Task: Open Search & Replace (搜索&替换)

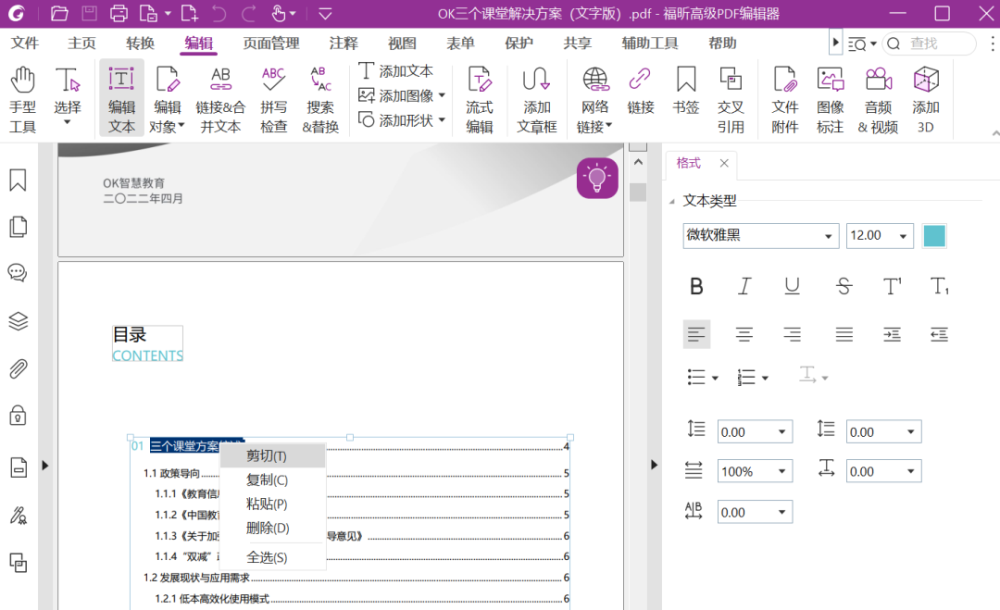Action: pyautogui.click(x=320, y=99)
